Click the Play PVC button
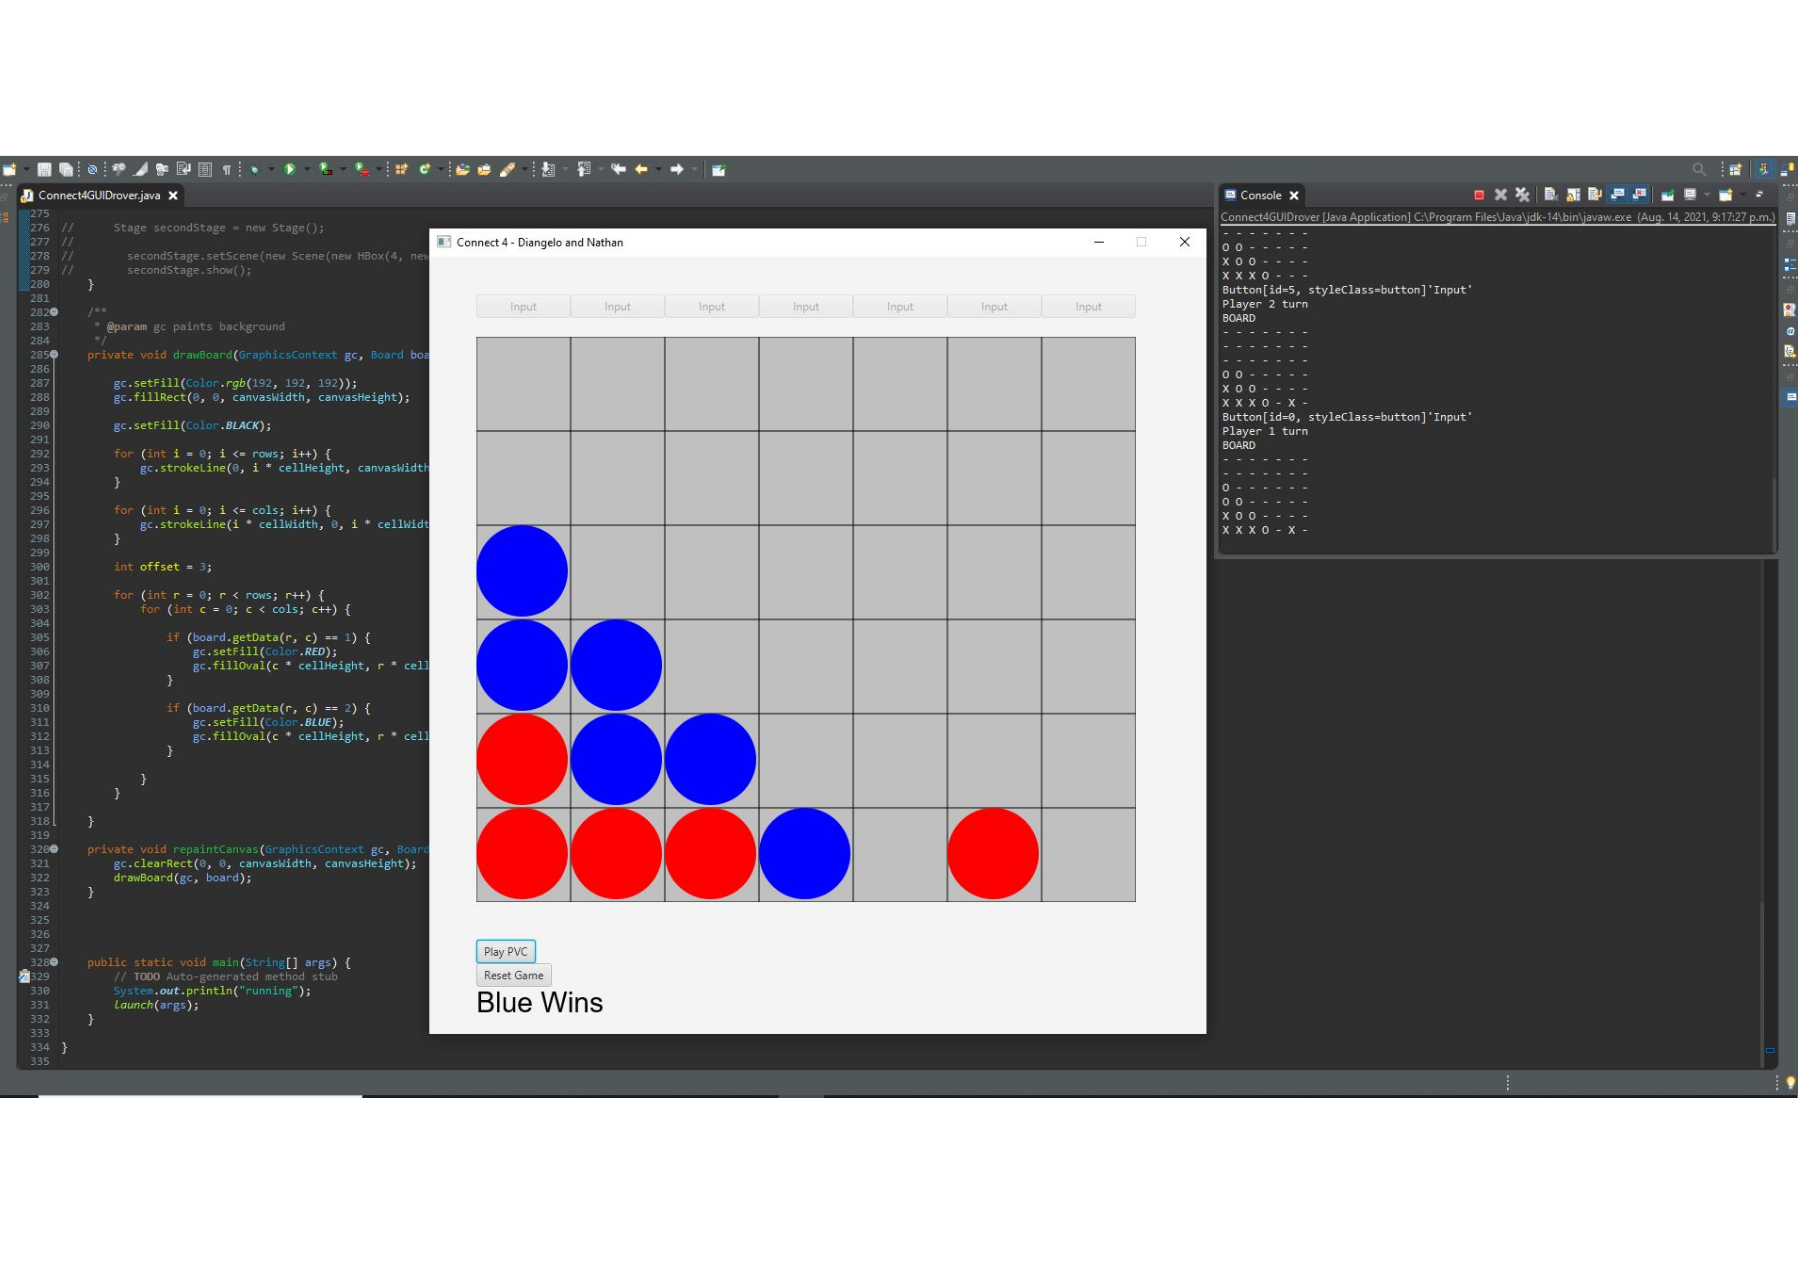1800x1261 pixels. point(506,952)
